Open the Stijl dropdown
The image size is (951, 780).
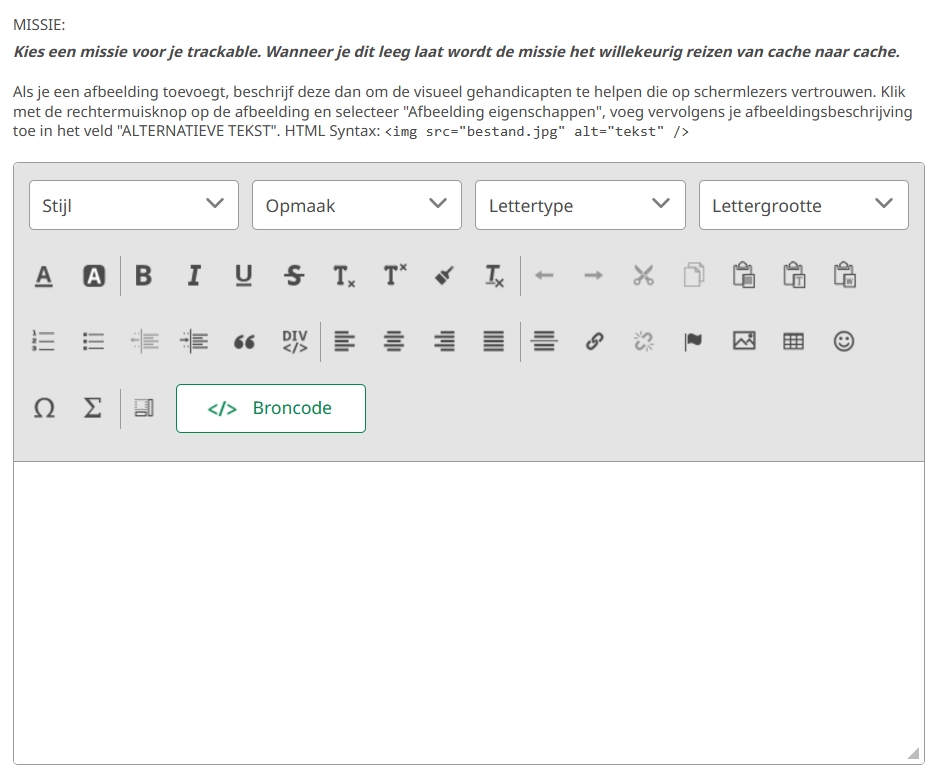click(134, 205)
